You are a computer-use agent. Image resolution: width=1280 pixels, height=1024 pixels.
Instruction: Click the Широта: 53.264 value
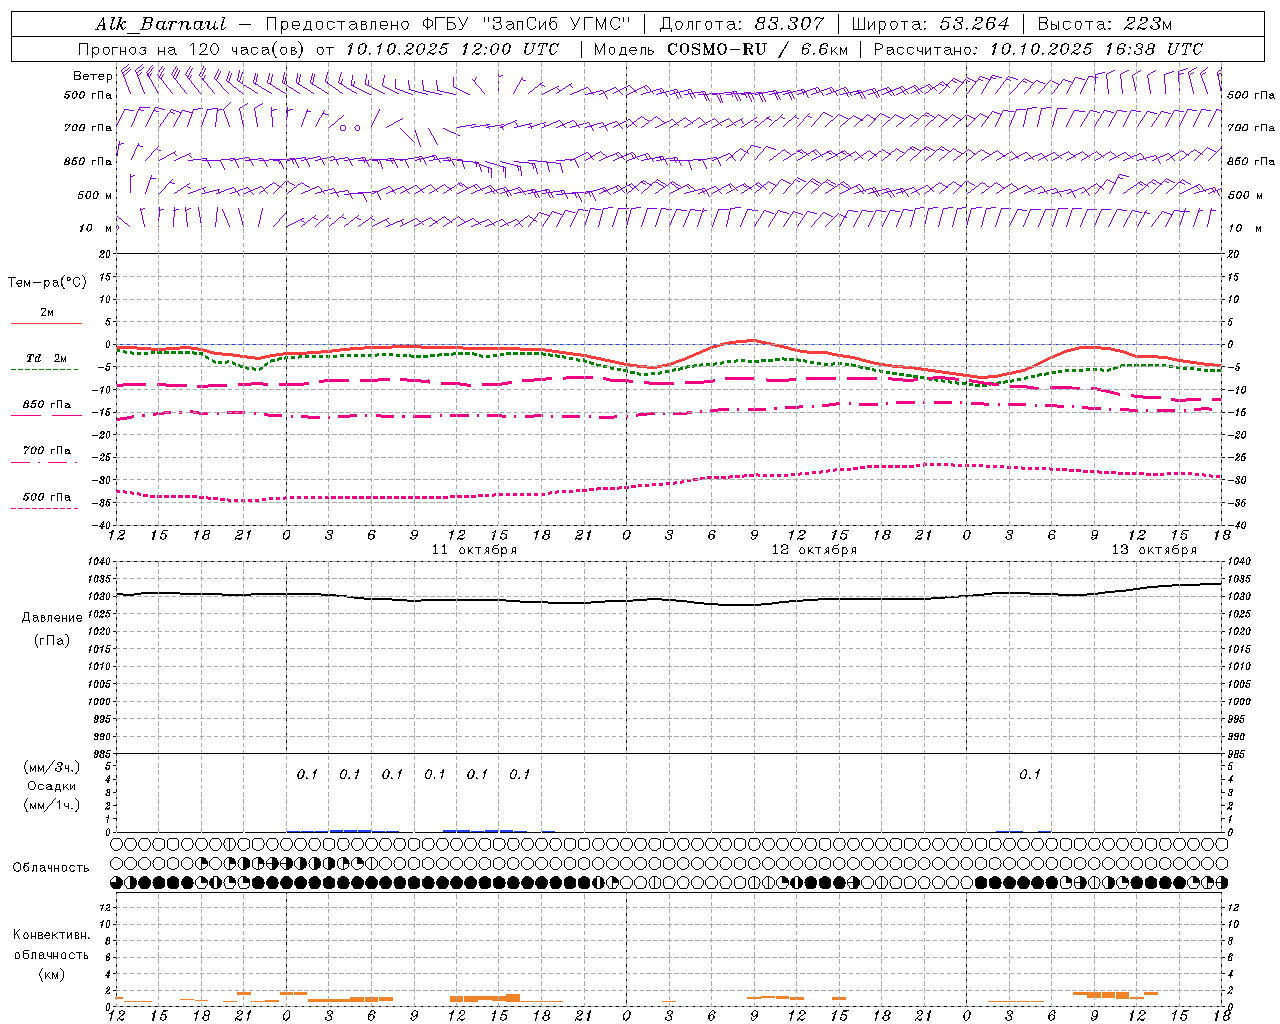coord(930,24)
